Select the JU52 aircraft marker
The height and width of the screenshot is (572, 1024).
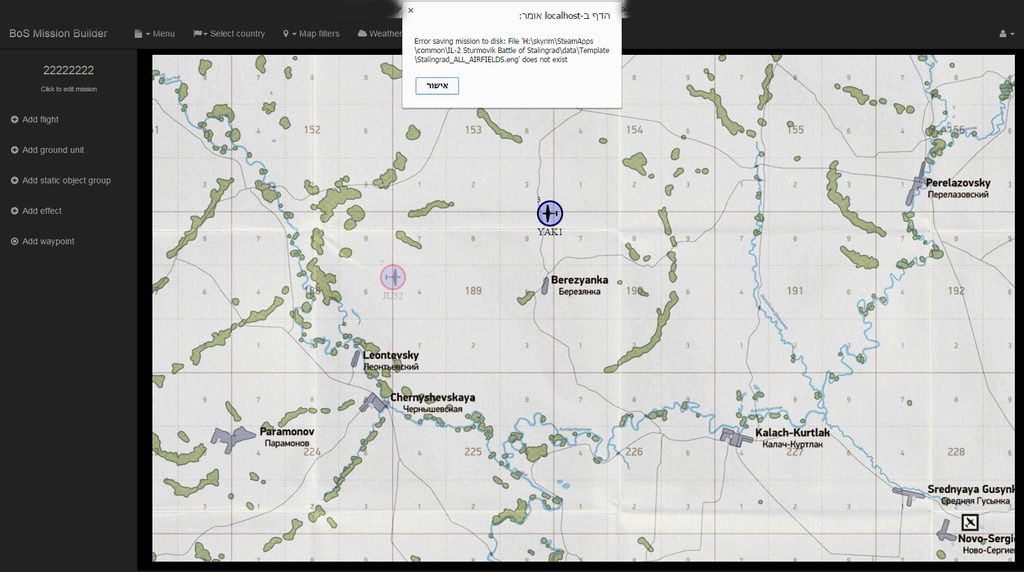pyautogui.click(x=393, y=277)
